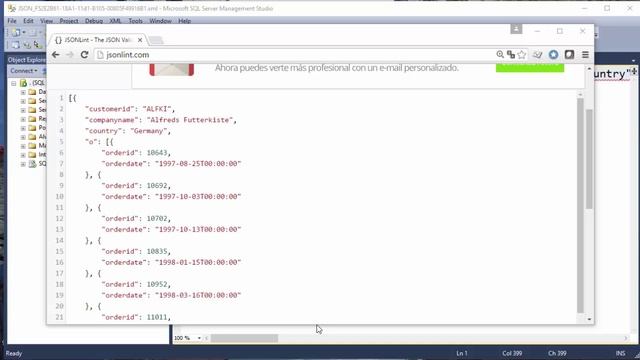This screenshot has width=640, height=360.
Task: Click the orderid 10835 value
Action: coord(157,251)
